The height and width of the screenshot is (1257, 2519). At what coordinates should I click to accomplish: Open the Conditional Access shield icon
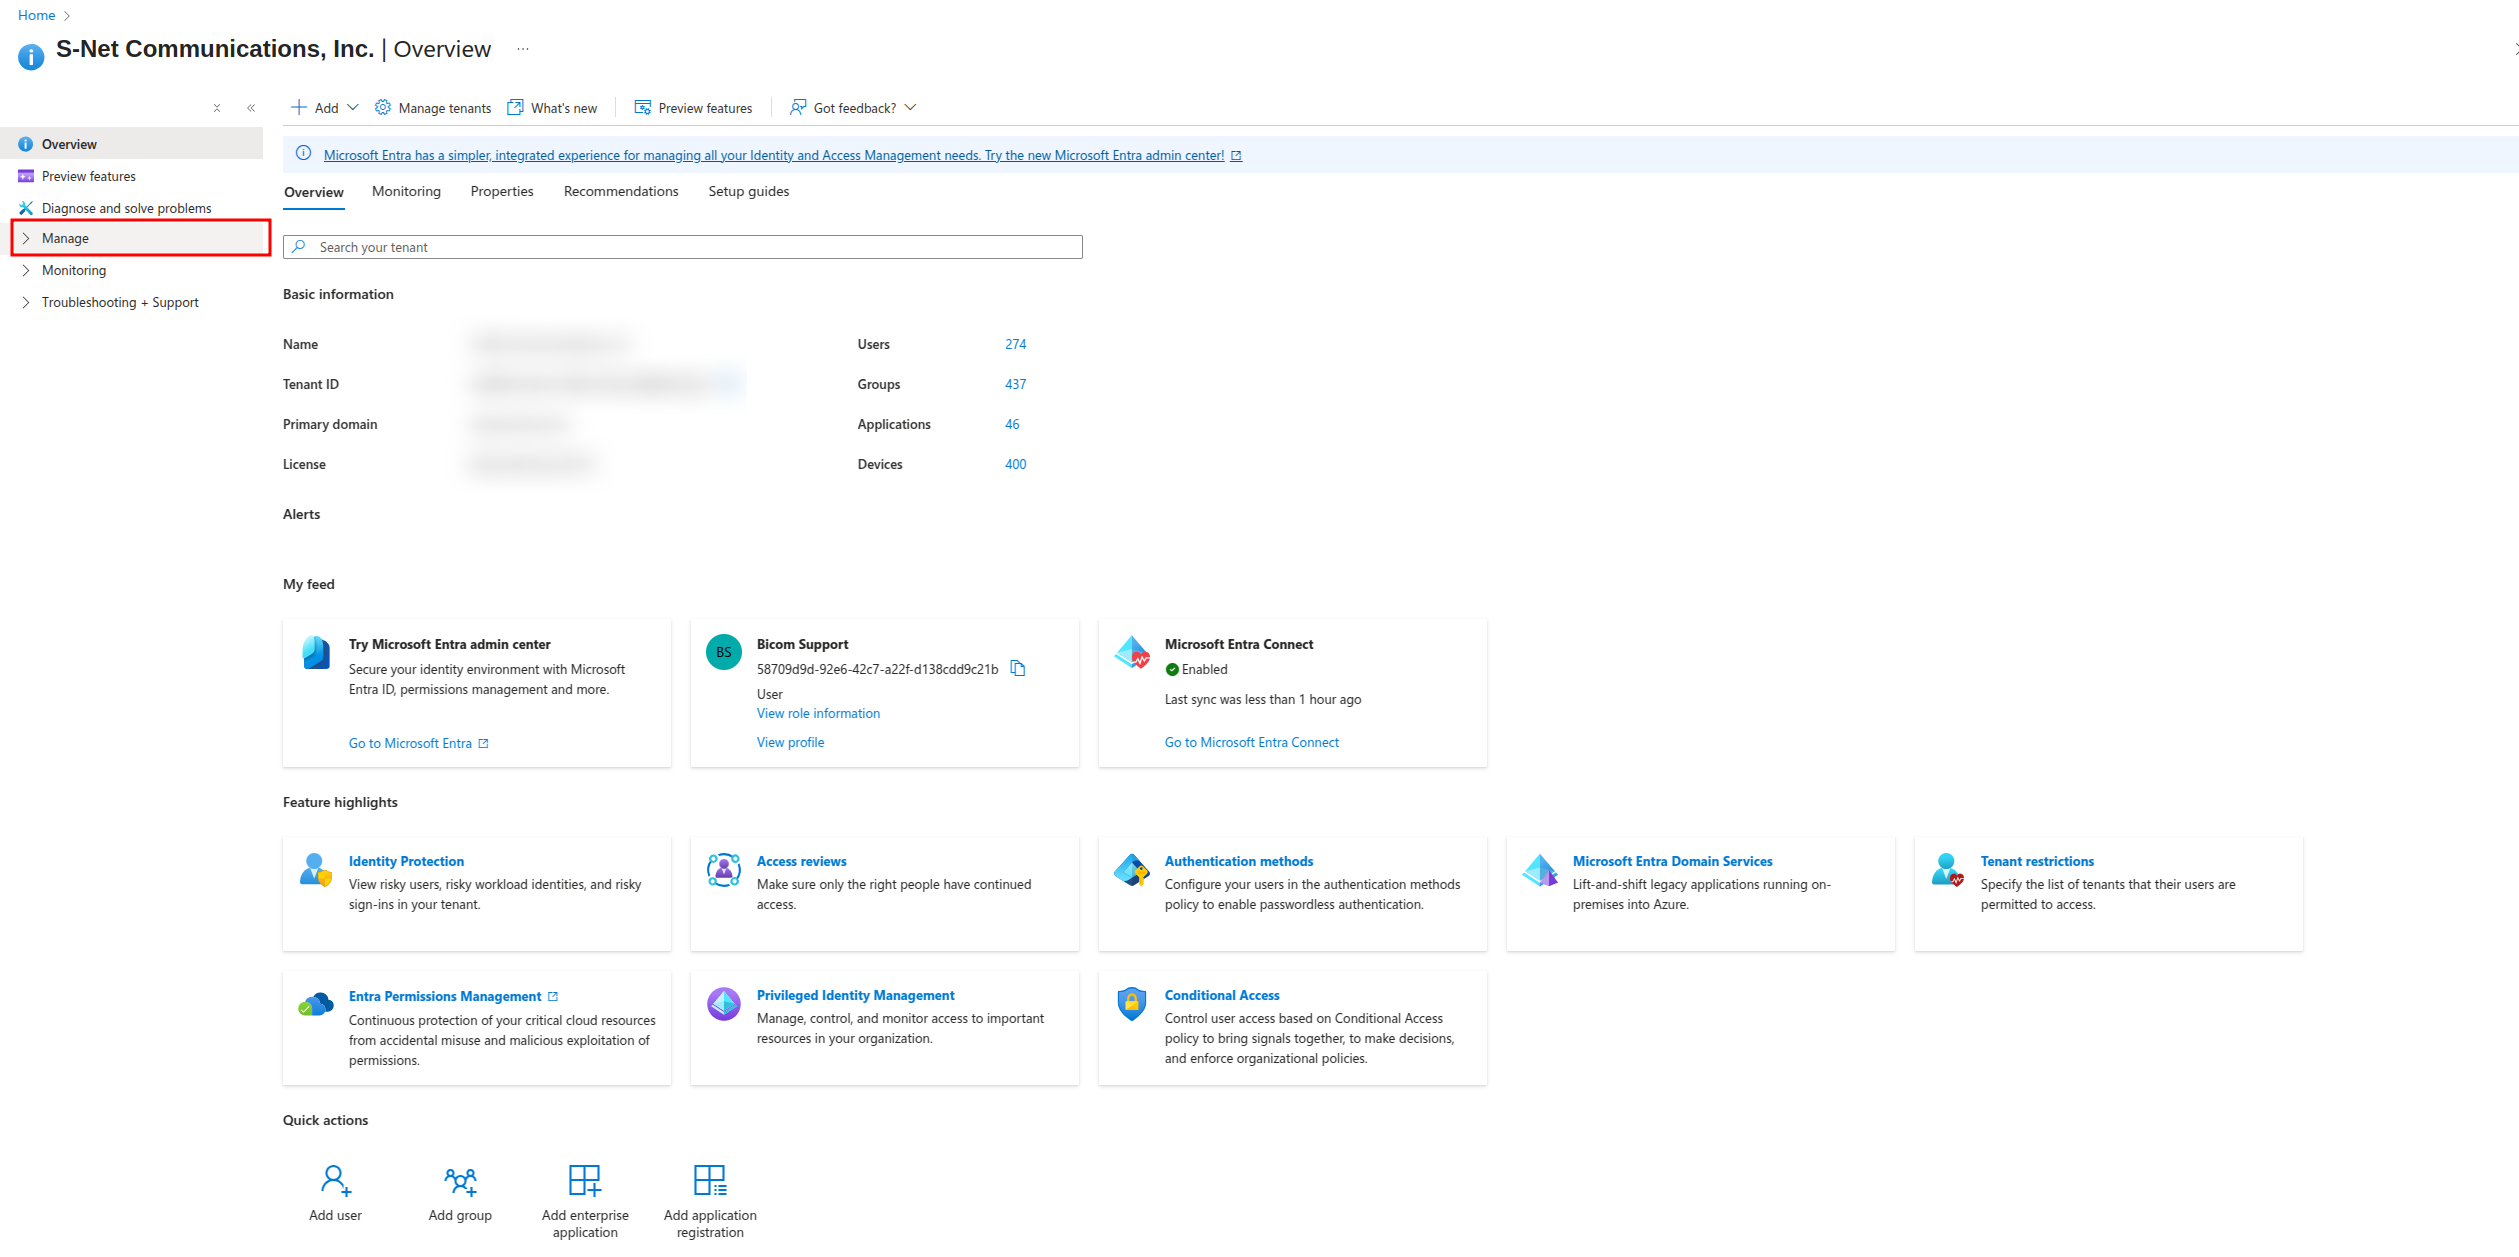click(x=1131, y=1003)
